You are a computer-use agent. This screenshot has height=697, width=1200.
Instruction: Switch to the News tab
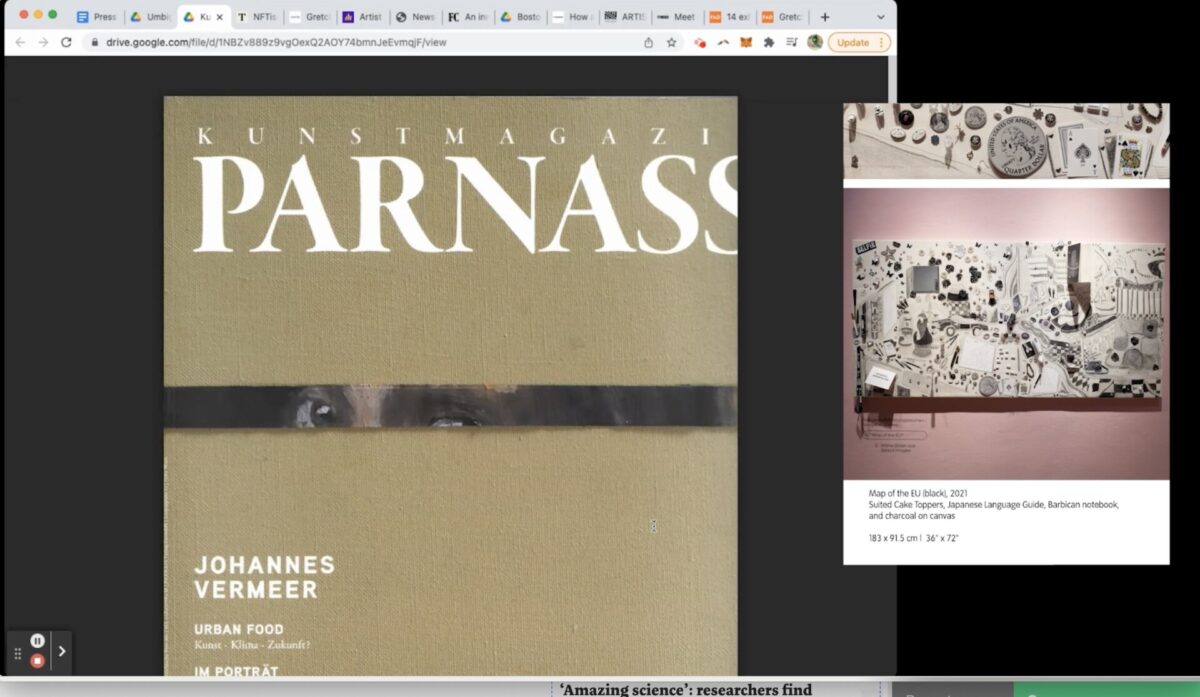click(416, 17)
